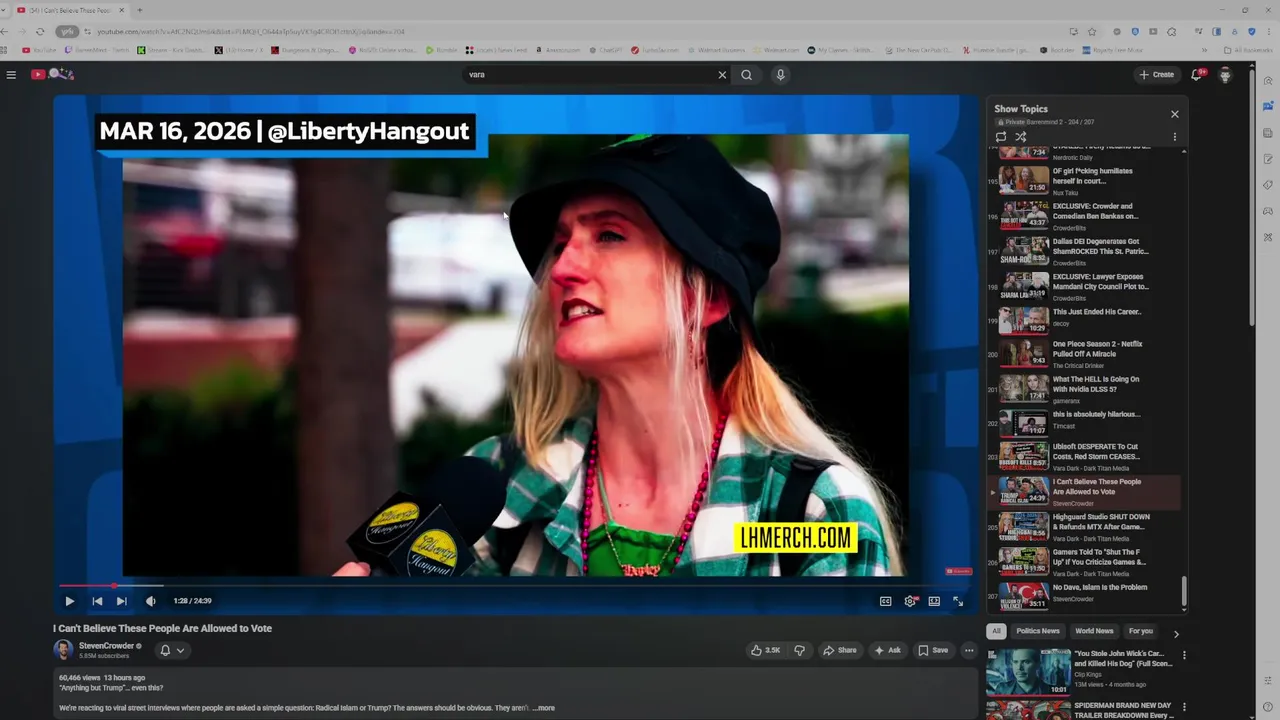The height and width of the screenshot is (720, 1280).
Task: Play the video
Action: click(69, 601)
